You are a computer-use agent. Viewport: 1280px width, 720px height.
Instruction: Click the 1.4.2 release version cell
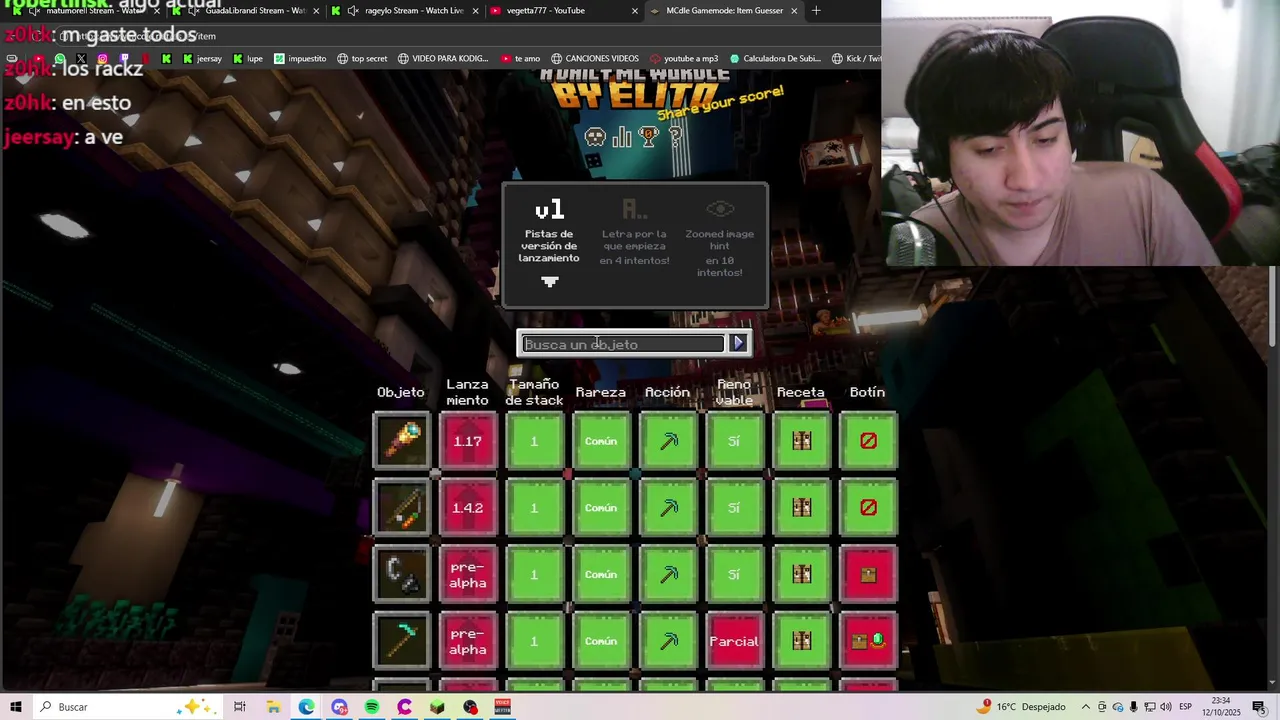click(467, 508)
